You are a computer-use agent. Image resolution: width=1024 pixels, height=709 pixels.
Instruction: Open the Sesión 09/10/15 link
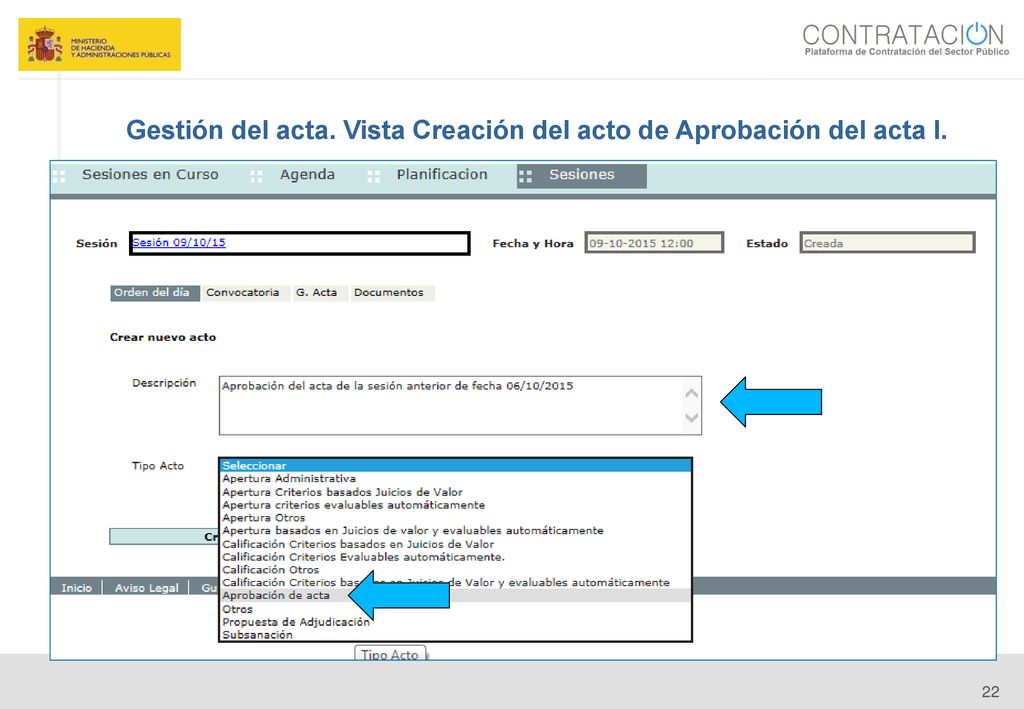point(179,242)
